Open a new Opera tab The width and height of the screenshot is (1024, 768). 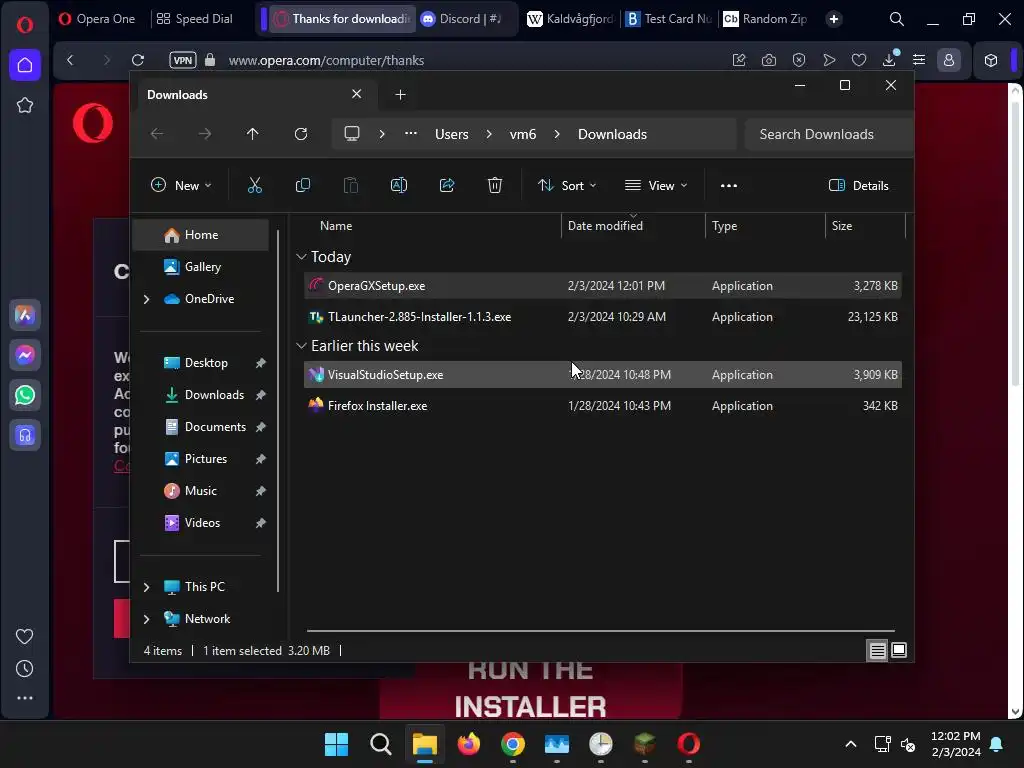click(x=834, y=19)
